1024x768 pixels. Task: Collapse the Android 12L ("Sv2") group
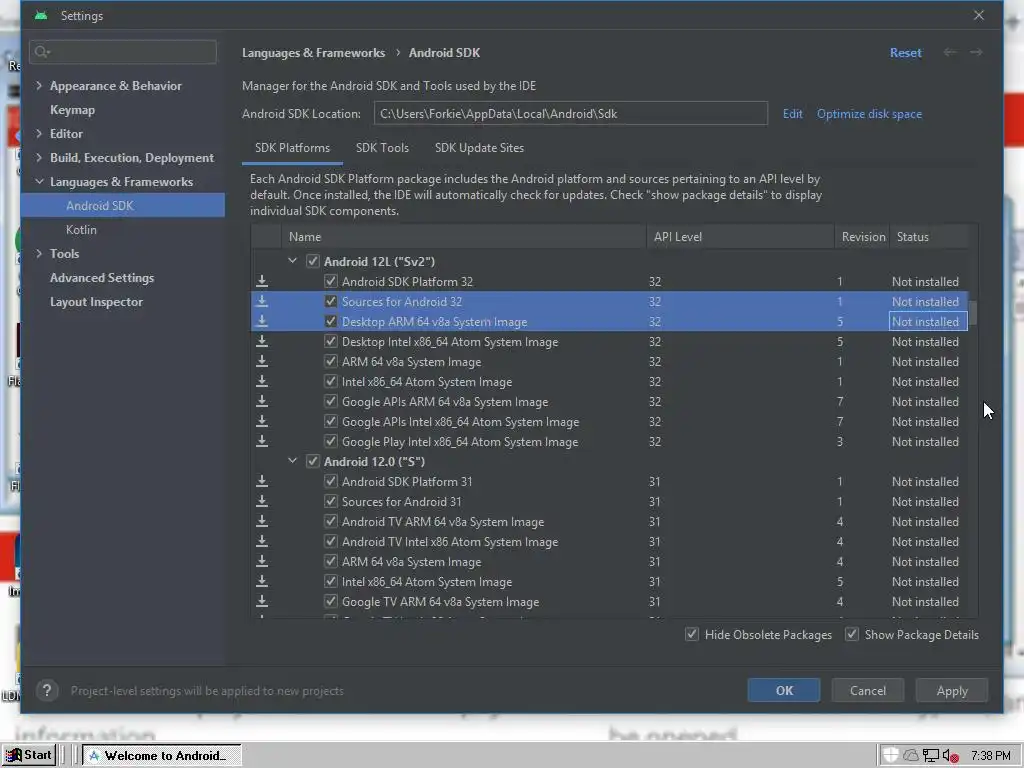293,261
